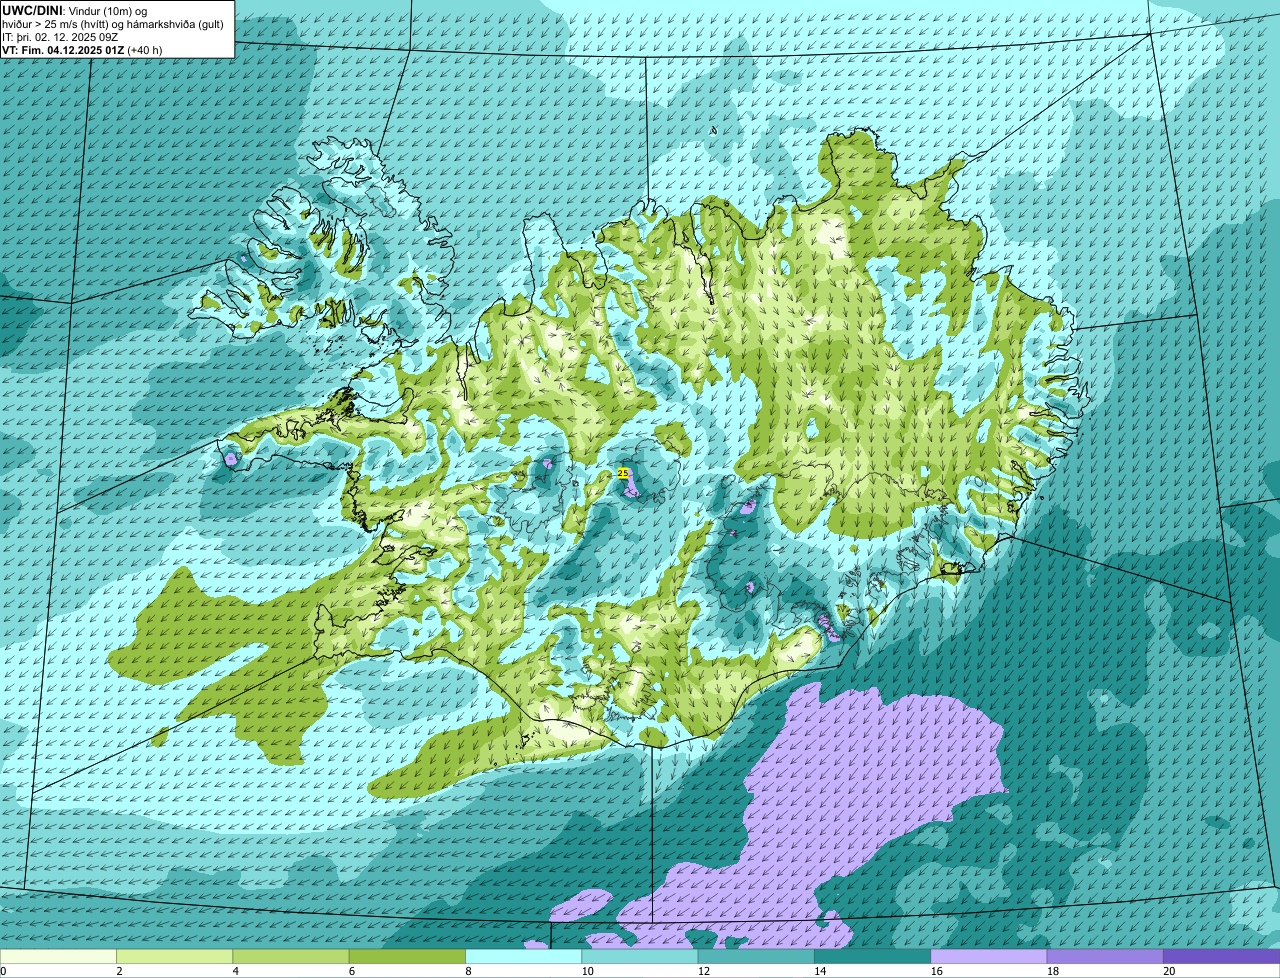Click the olive green 6–8 m/s legend swatch
This screenshot has height=978, width=1280.
click(x=407, y=957)
